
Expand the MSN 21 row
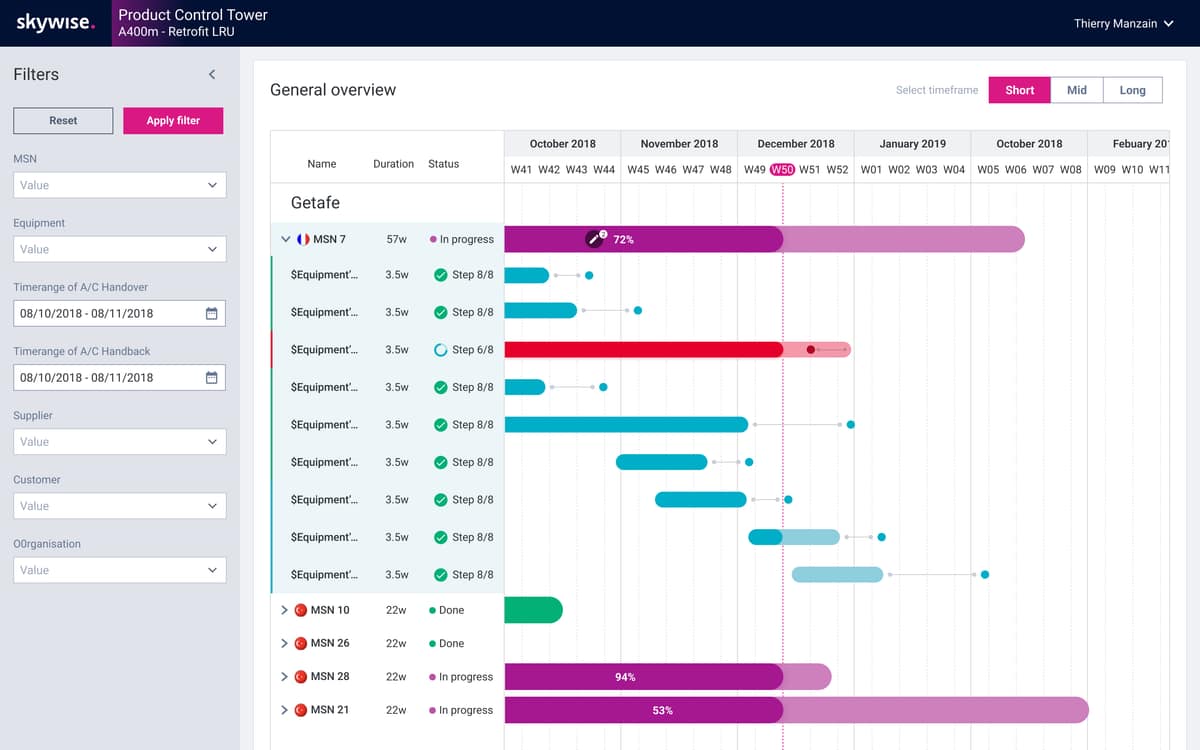[285, 710]
